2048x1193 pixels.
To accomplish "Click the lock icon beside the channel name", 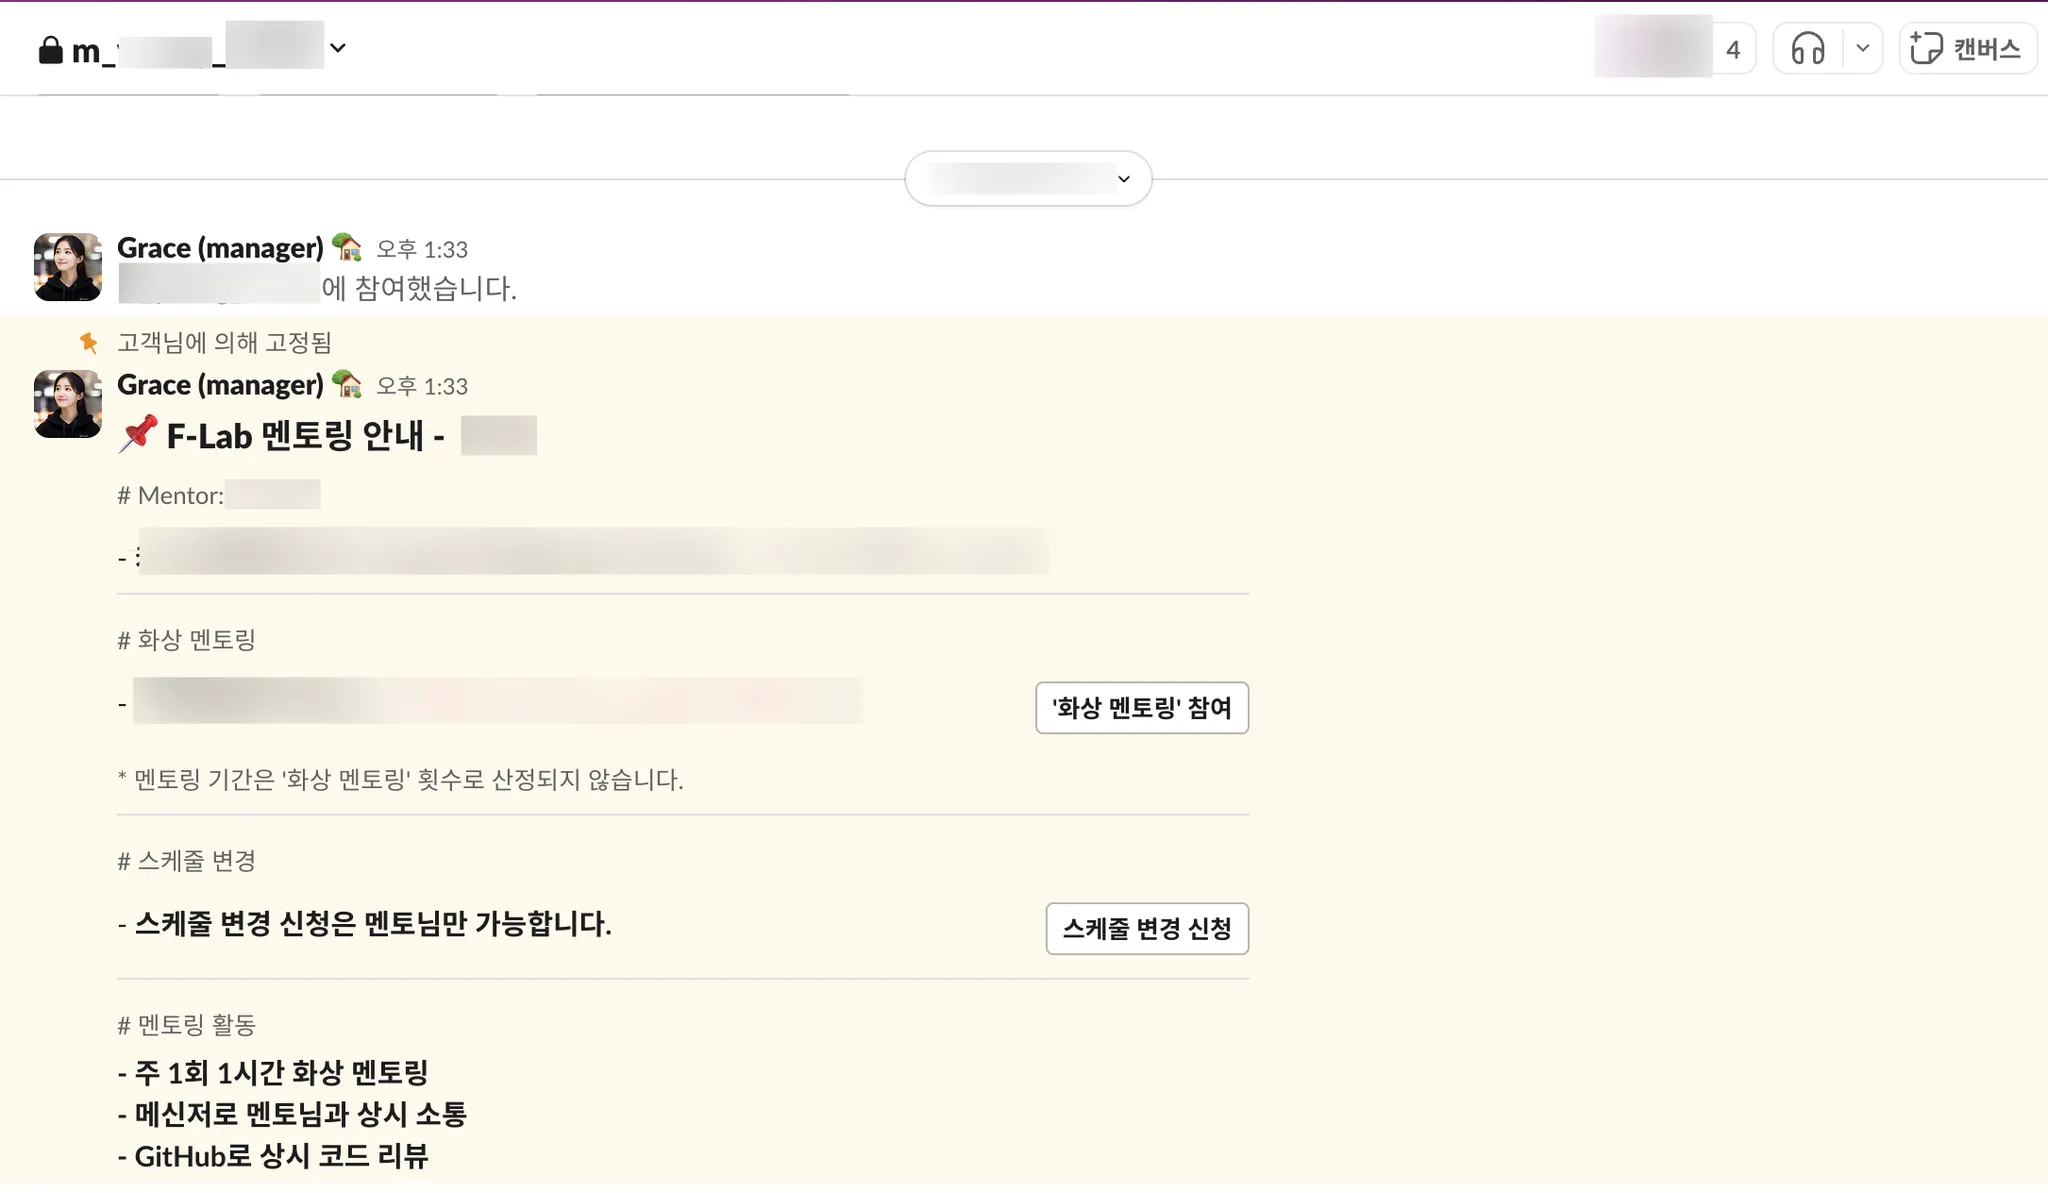I will click(50, 49).
